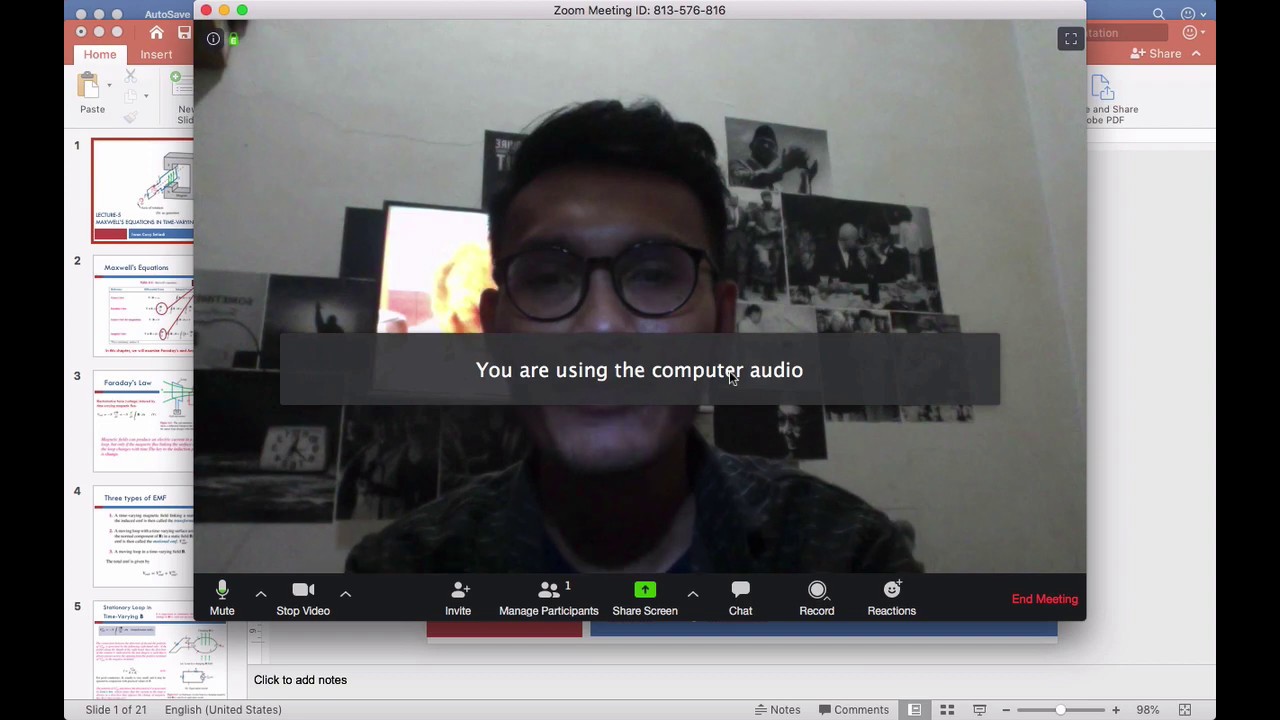Expand share screen options arrow

point(693,594)
